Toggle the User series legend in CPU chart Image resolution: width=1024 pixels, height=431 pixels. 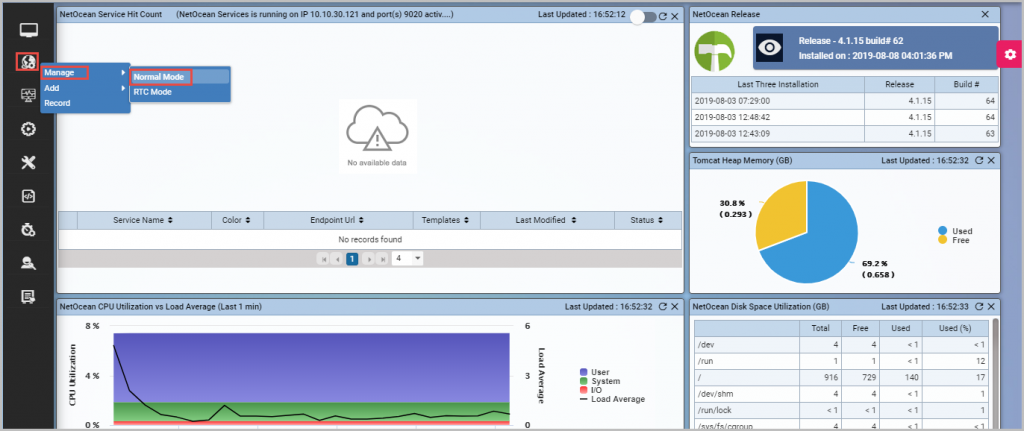[595, 372]
